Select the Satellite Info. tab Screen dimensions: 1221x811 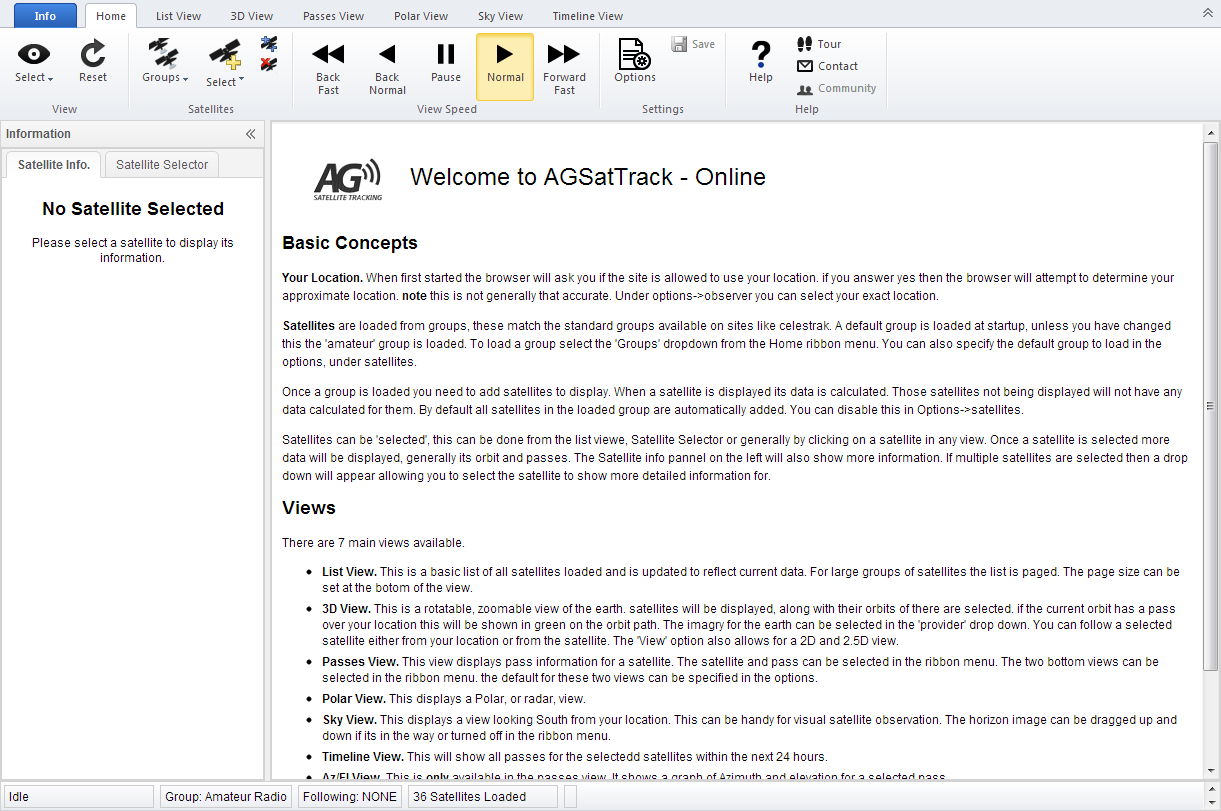(54, 165)
